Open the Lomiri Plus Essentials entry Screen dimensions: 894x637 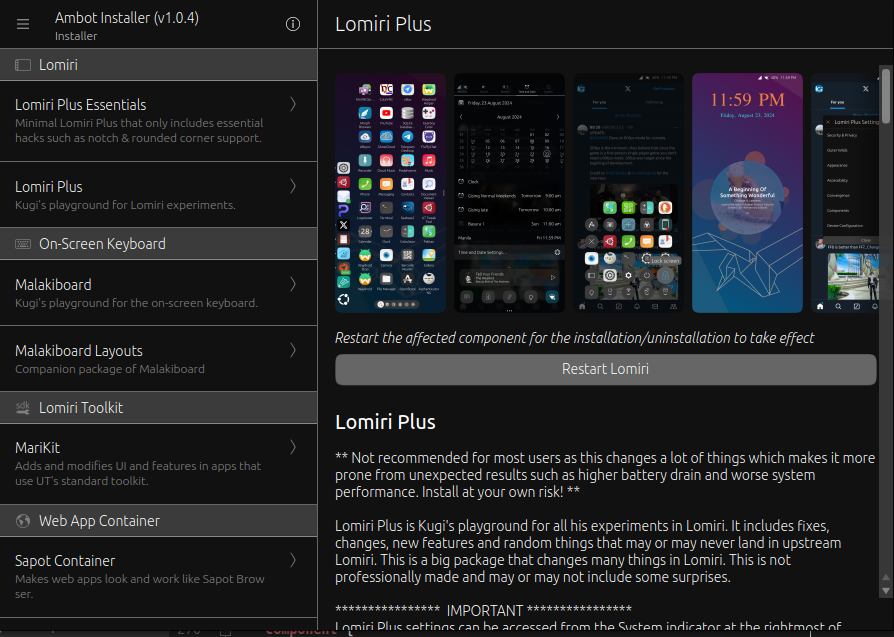159,121
